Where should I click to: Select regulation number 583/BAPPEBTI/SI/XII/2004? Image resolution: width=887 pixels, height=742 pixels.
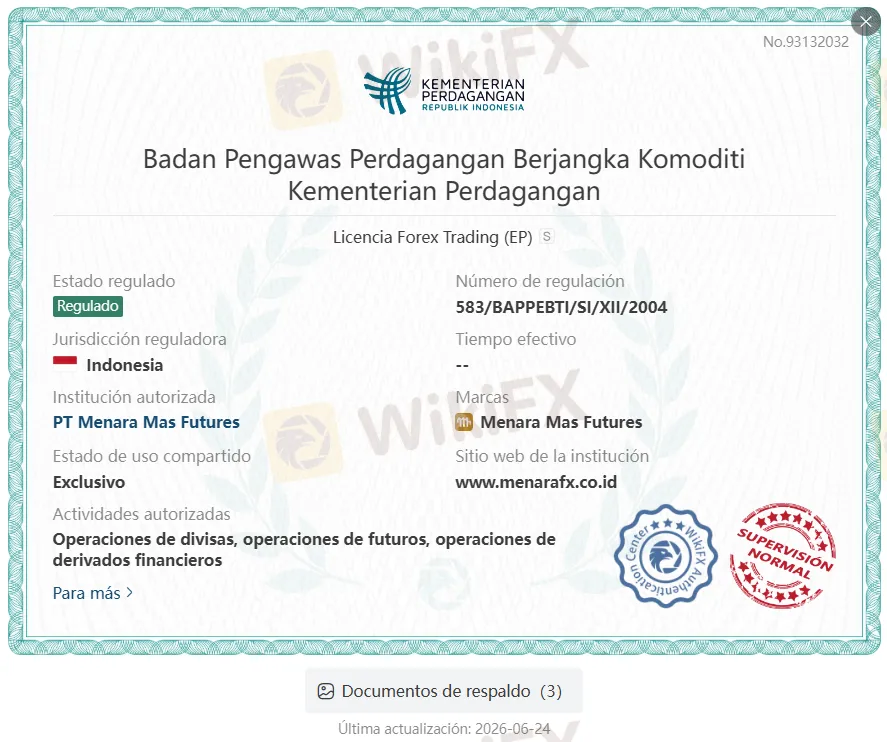click(561, 307)
